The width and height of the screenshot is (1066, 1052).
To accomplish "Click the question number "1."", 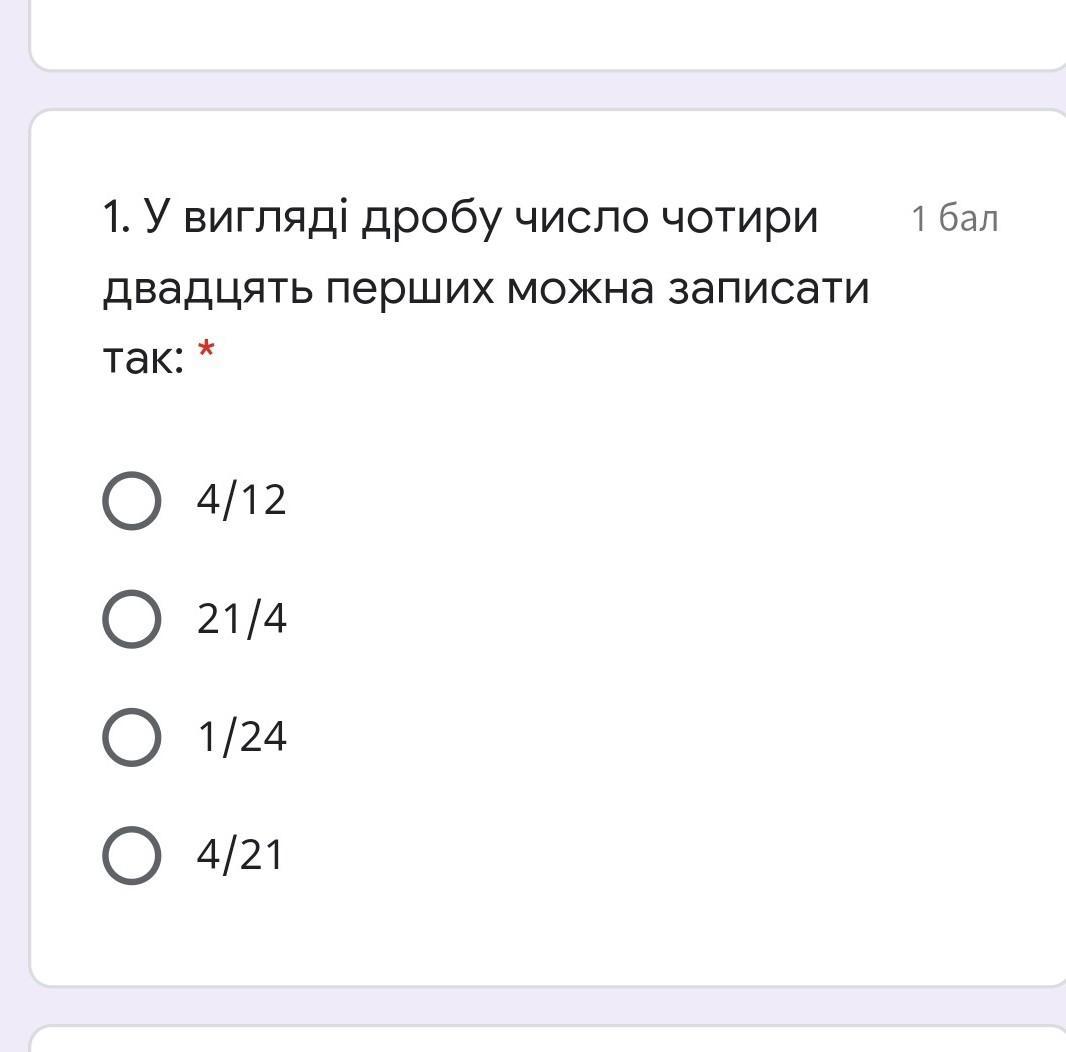I will [116, 217].
